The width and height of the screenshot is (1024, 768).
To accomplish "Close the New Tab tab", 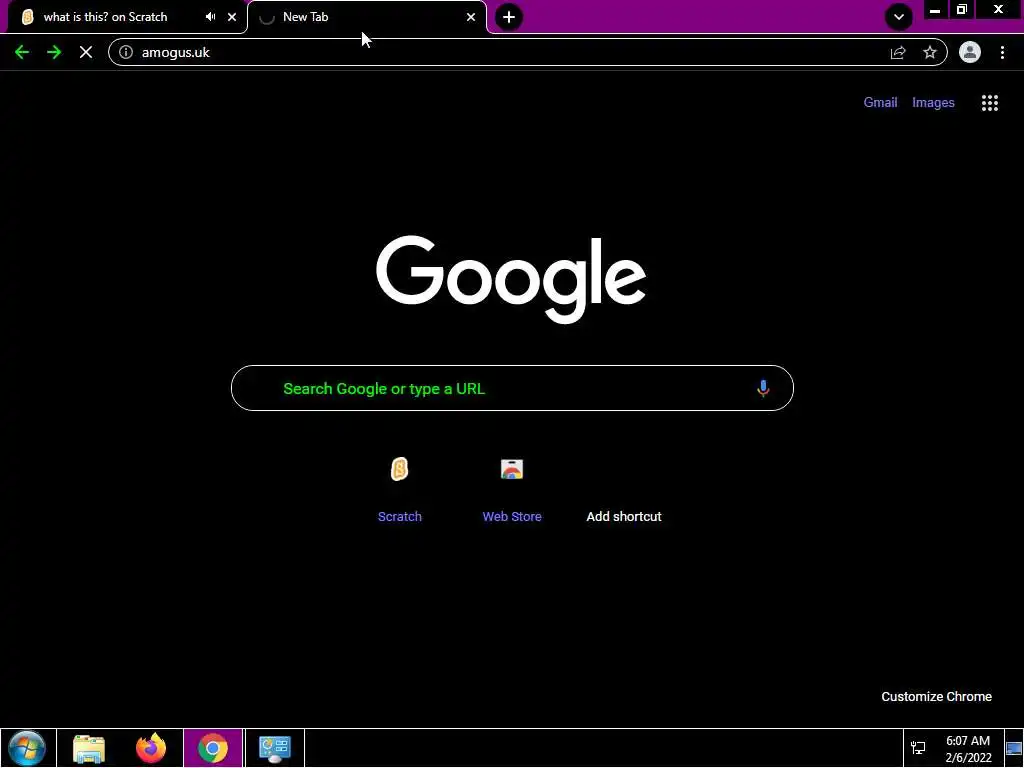I will coord(471,17).
